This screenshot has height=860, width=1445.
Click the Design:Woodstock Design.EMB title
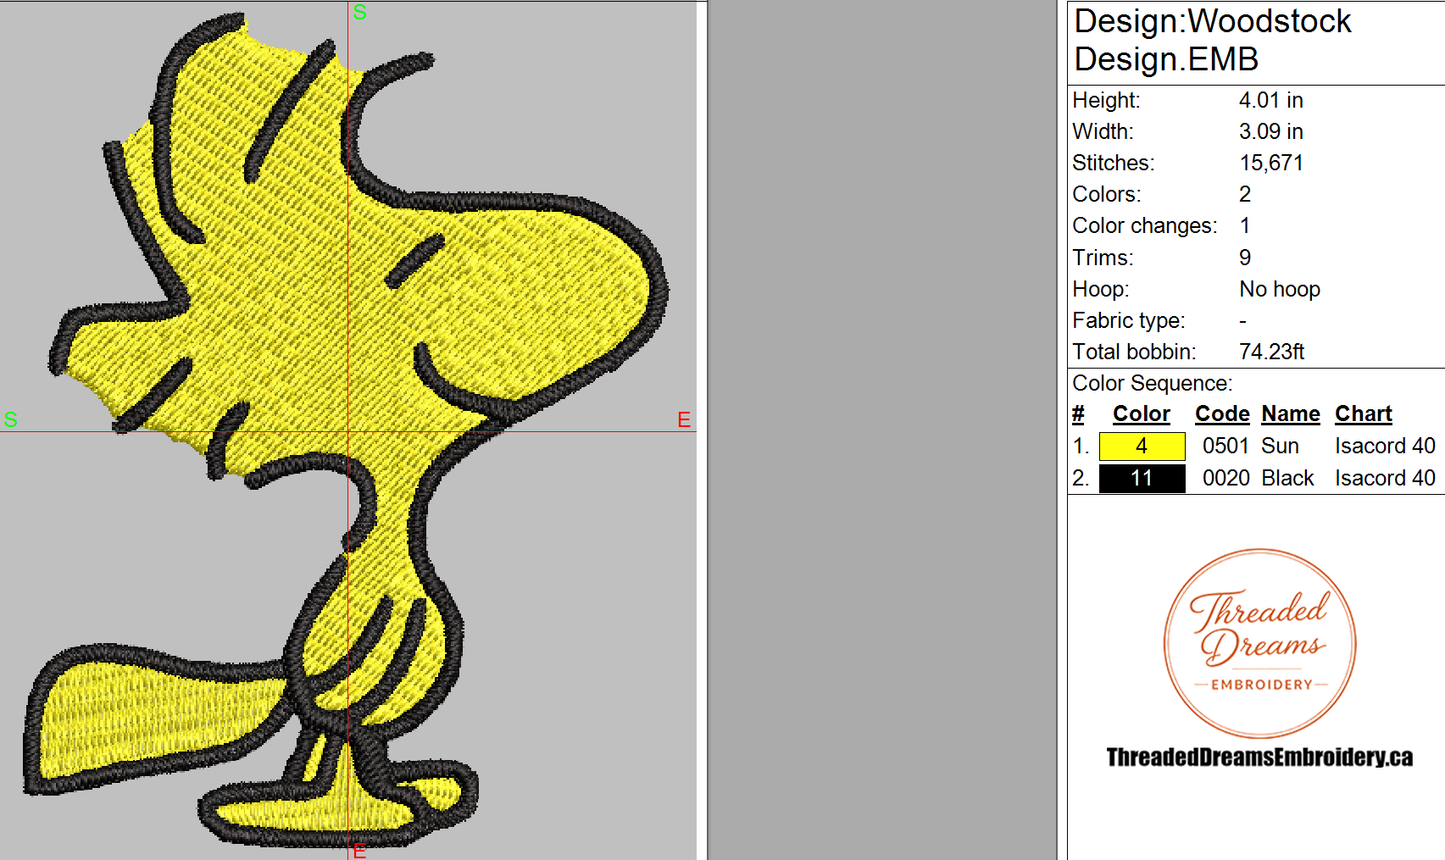1212,40
